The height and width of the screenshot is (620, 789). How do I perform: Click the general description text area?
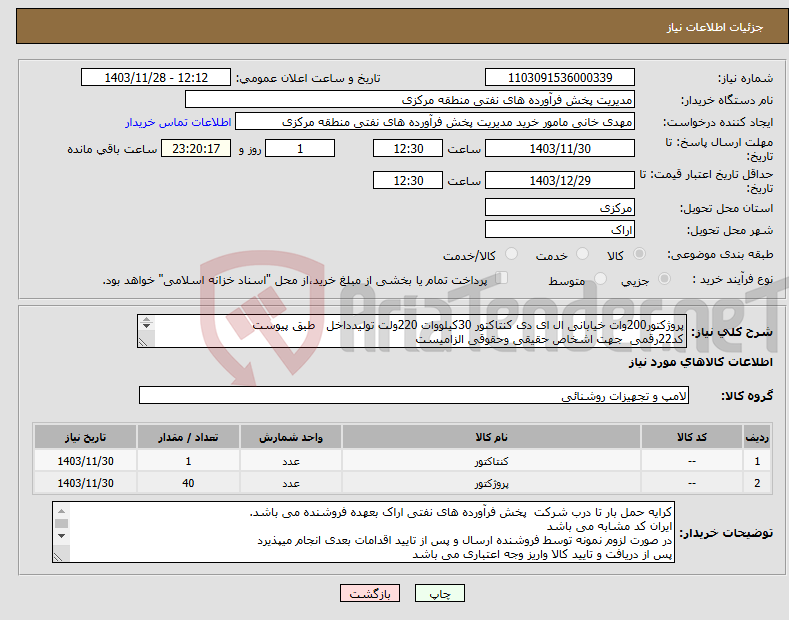(412, 331)
